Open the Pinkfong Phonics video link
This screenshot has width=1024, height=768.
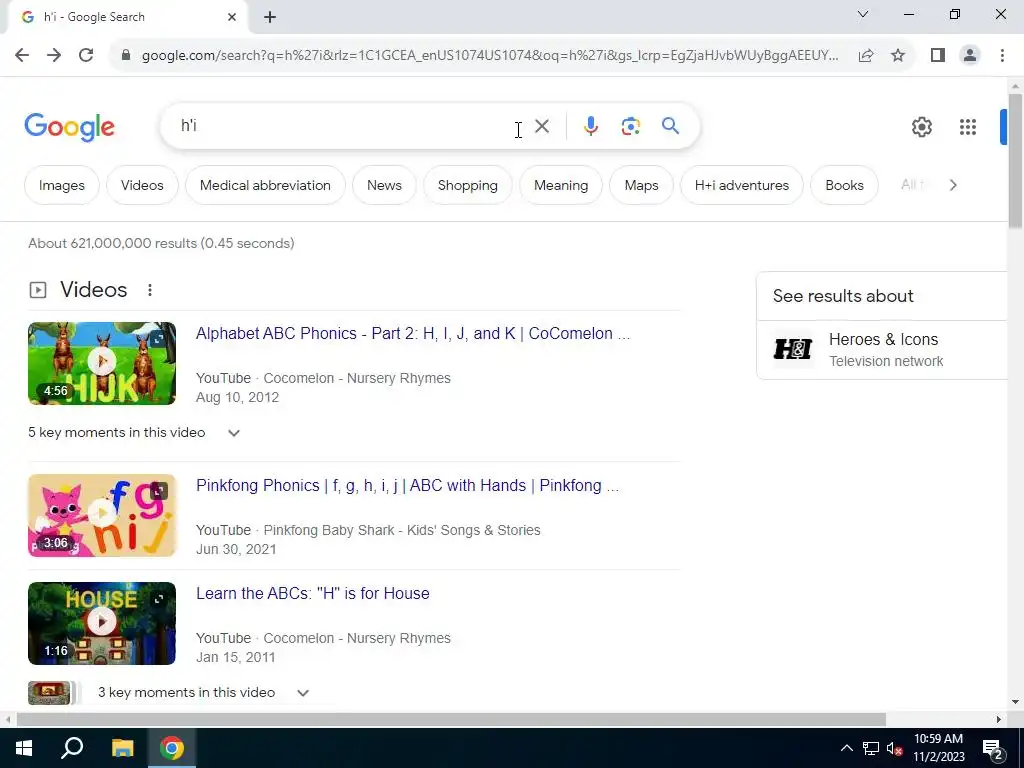click(408, 486)
